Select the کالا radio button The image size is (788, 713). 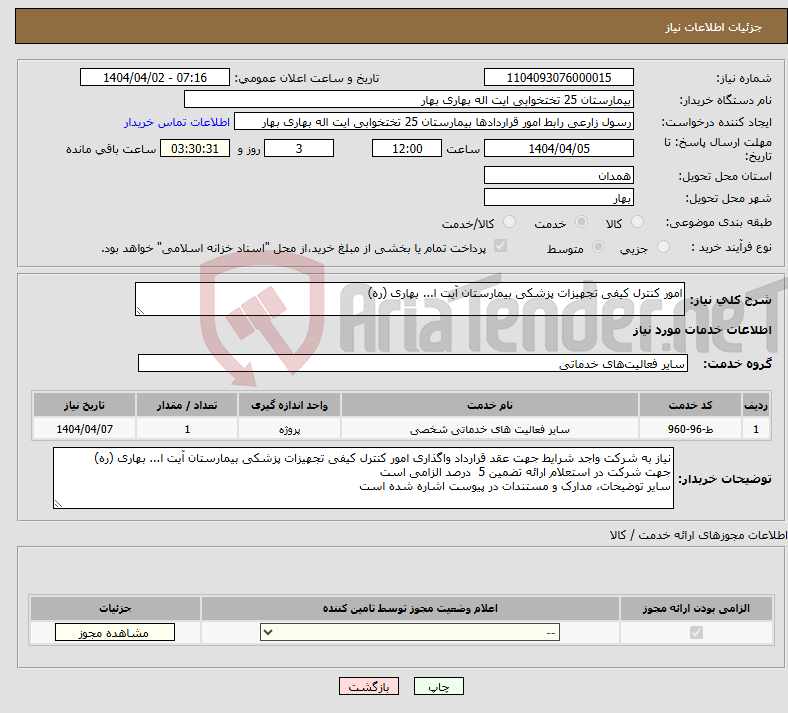(x=637, y=222)
